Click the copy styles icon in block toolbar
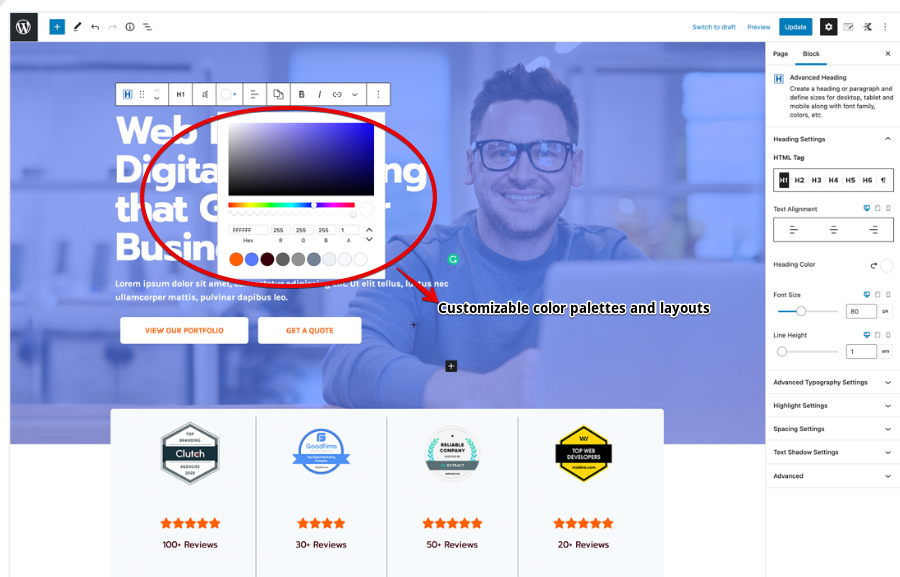The height and width of the screenshot is (577, 900). pos(278,94)
